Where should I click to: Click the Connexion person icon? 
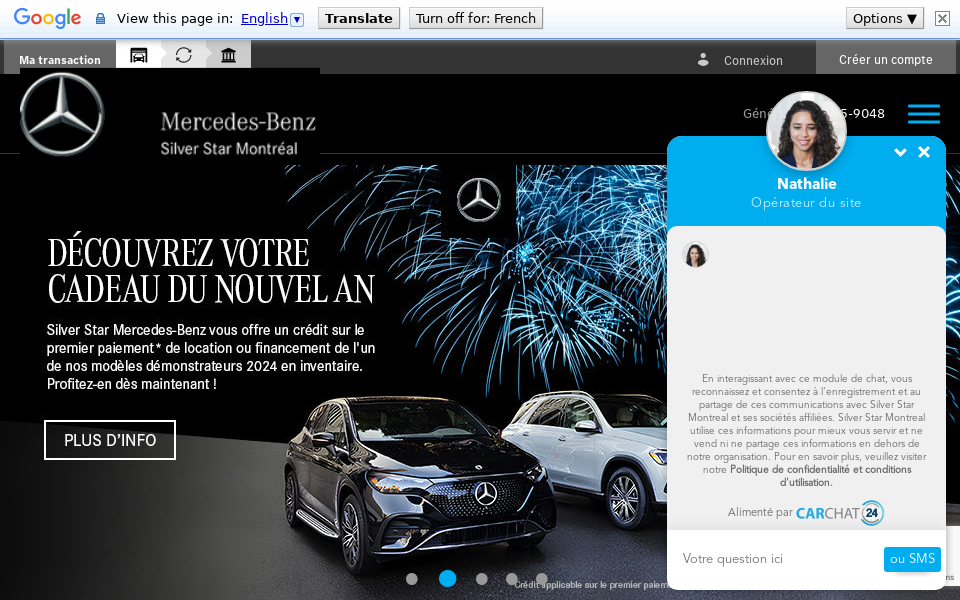(x=703, y=60)
